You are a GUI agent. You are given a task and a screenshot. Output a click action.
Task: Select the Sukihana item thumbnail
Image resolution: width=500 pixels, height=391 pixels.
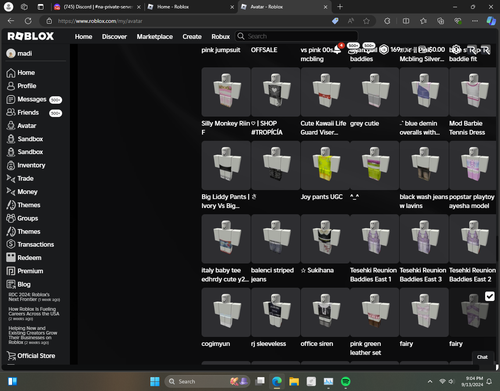point(325,239)
